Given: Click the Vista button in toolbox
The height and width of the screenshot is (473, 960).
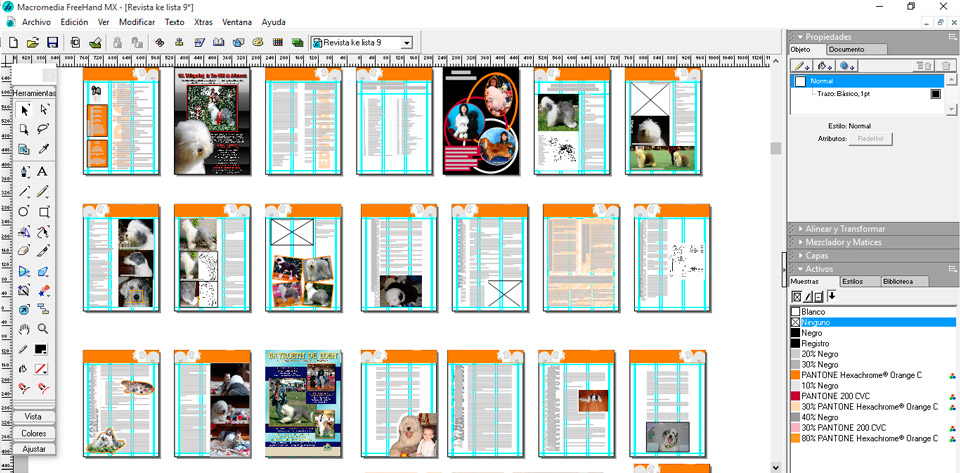Looking at the screenshot, I should (33, 416).
